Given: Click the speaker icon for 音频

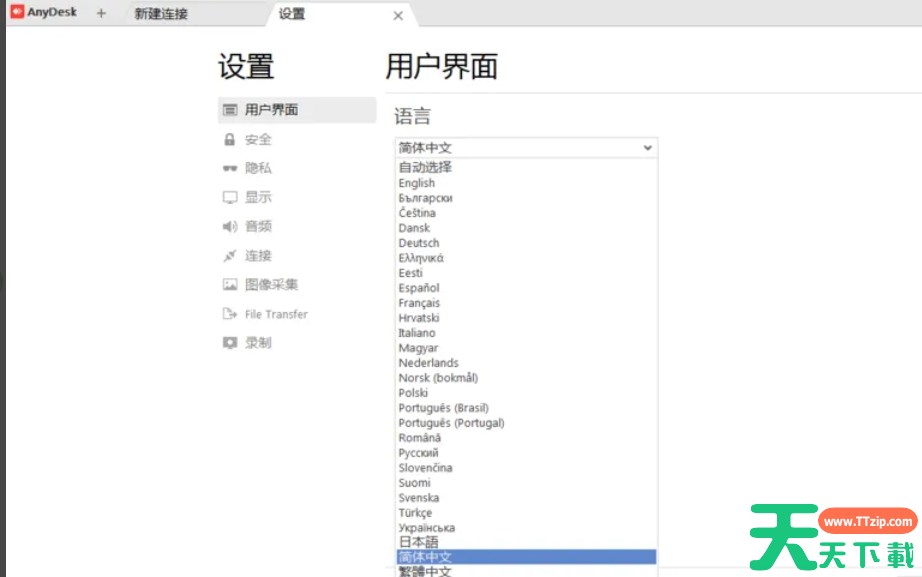Looking at the screenshot, I should tap(230, 226).
